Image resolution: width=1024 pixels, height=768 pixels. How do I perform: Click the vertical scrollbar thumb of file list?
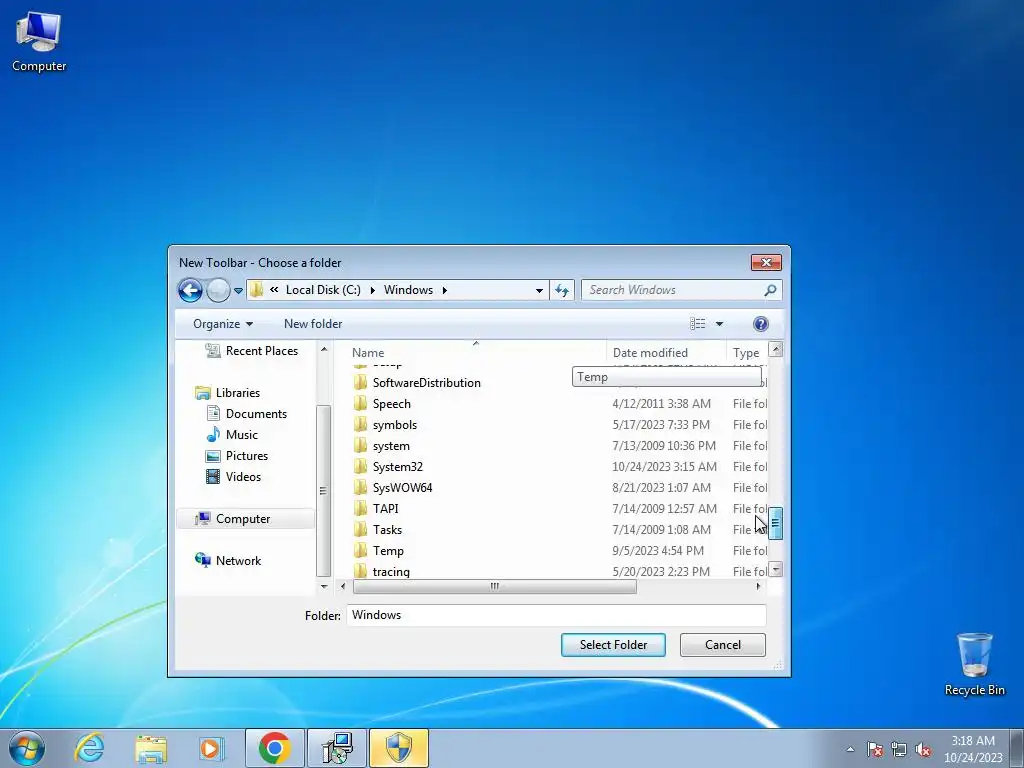776,523
